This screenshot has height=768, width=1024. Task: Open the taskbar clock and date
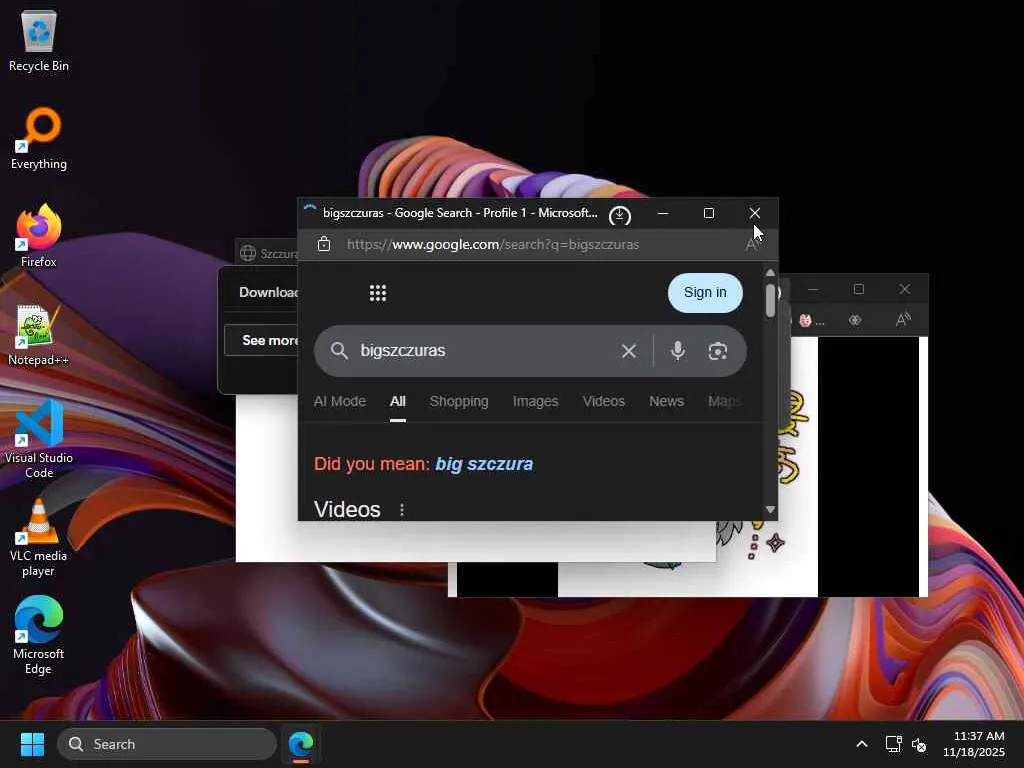tap(974, 744)
